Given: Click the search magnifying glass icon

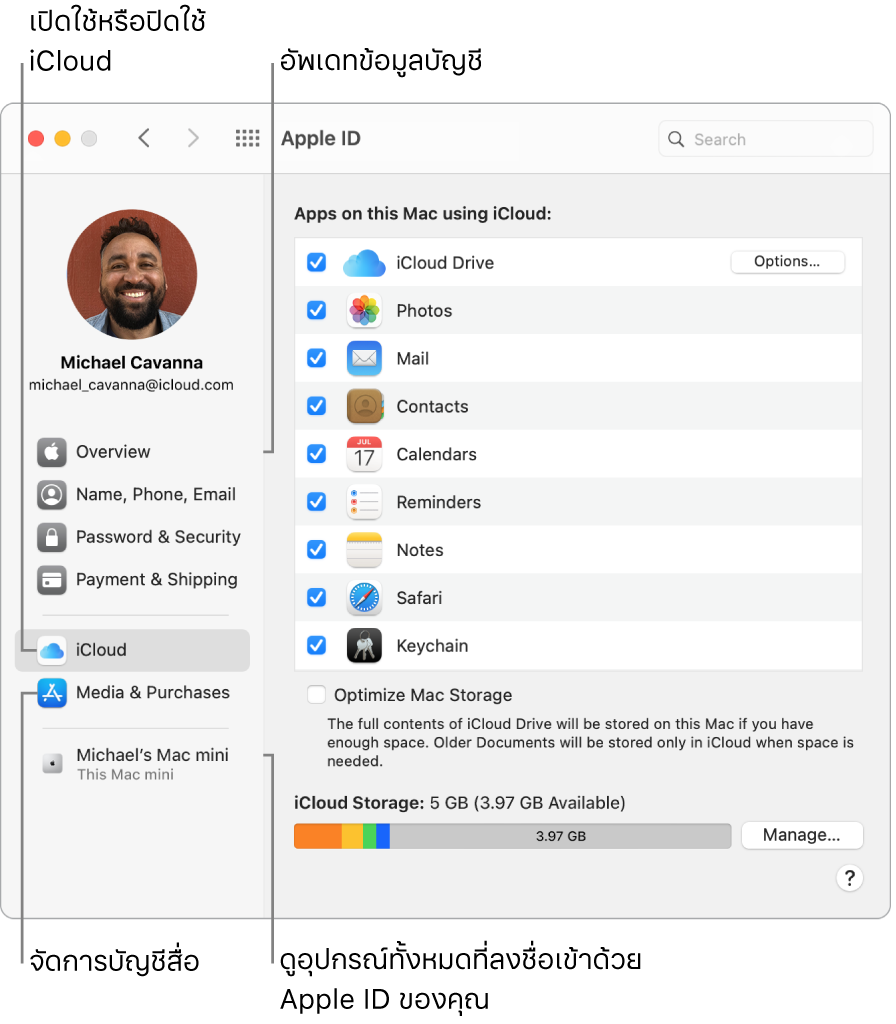Looking at the screenshot, I should (676, 139).
